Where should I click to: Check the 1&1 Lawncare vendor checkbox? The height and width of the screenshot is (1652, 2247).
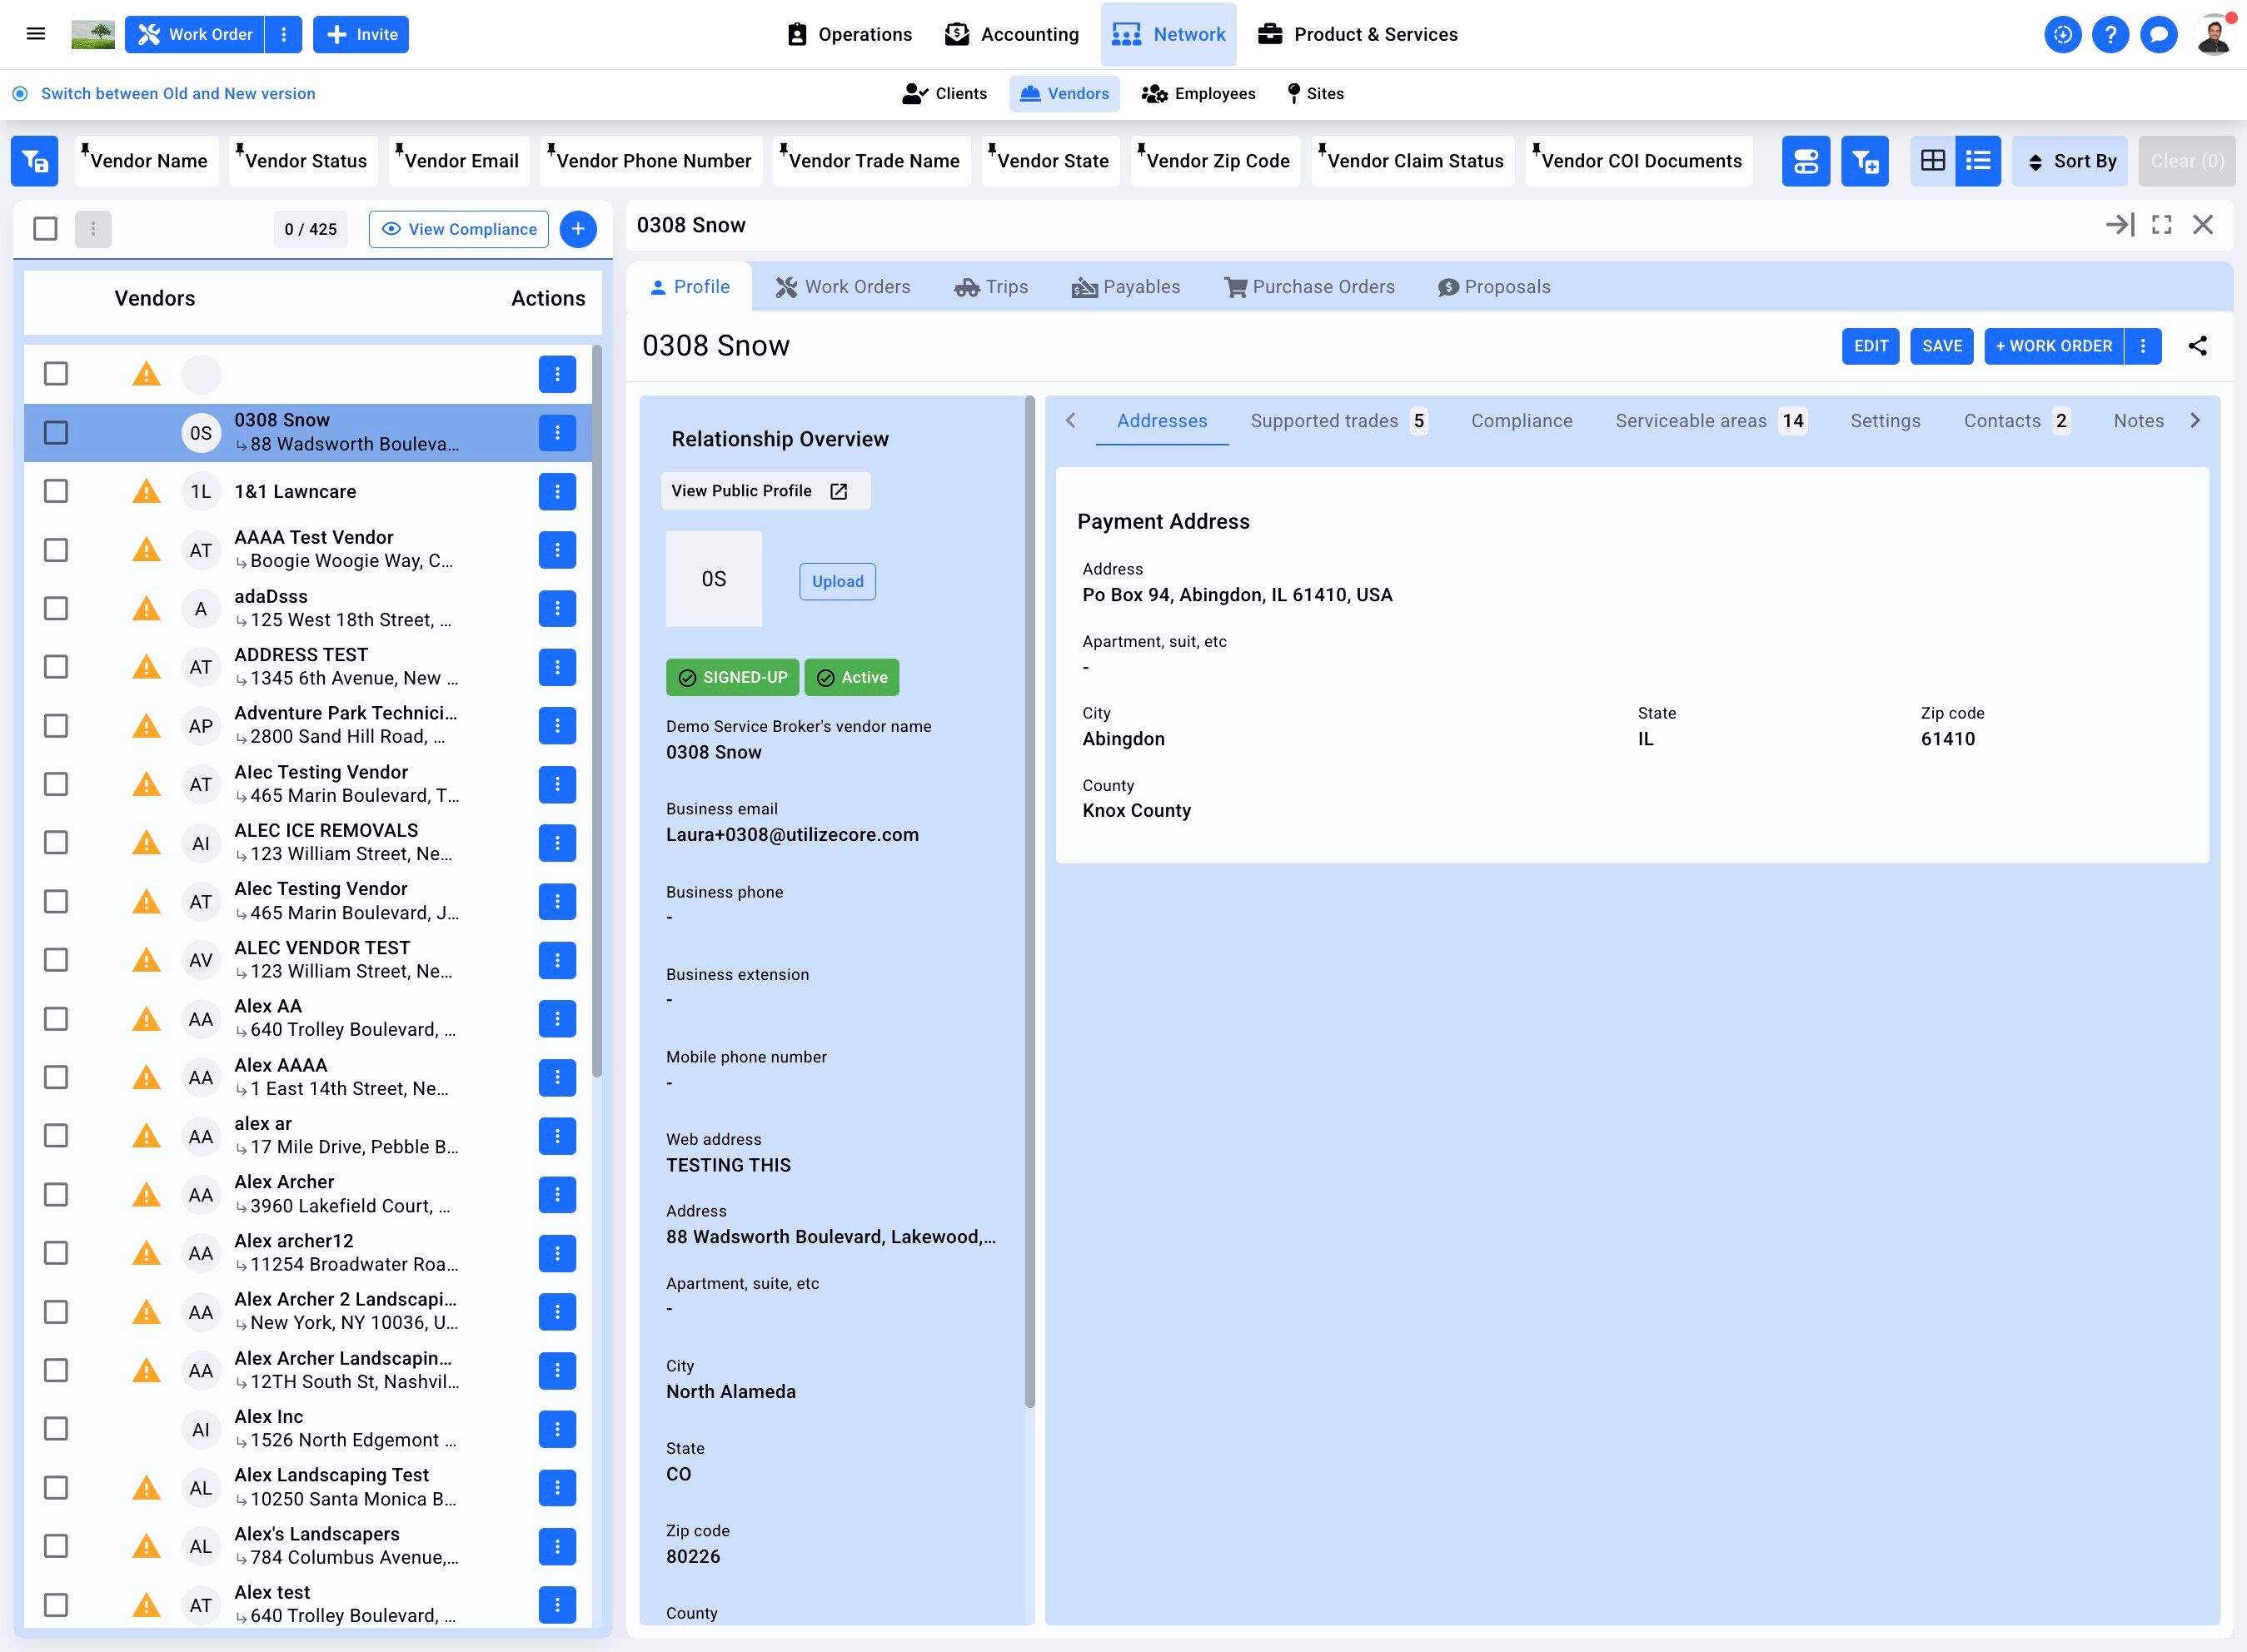click(x=56, y=491)
